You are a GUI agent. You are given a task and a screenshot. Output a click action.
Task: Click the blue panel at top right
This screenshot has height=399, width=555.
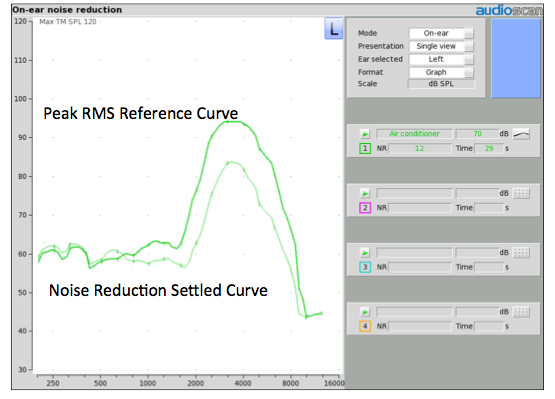[516, 58]
